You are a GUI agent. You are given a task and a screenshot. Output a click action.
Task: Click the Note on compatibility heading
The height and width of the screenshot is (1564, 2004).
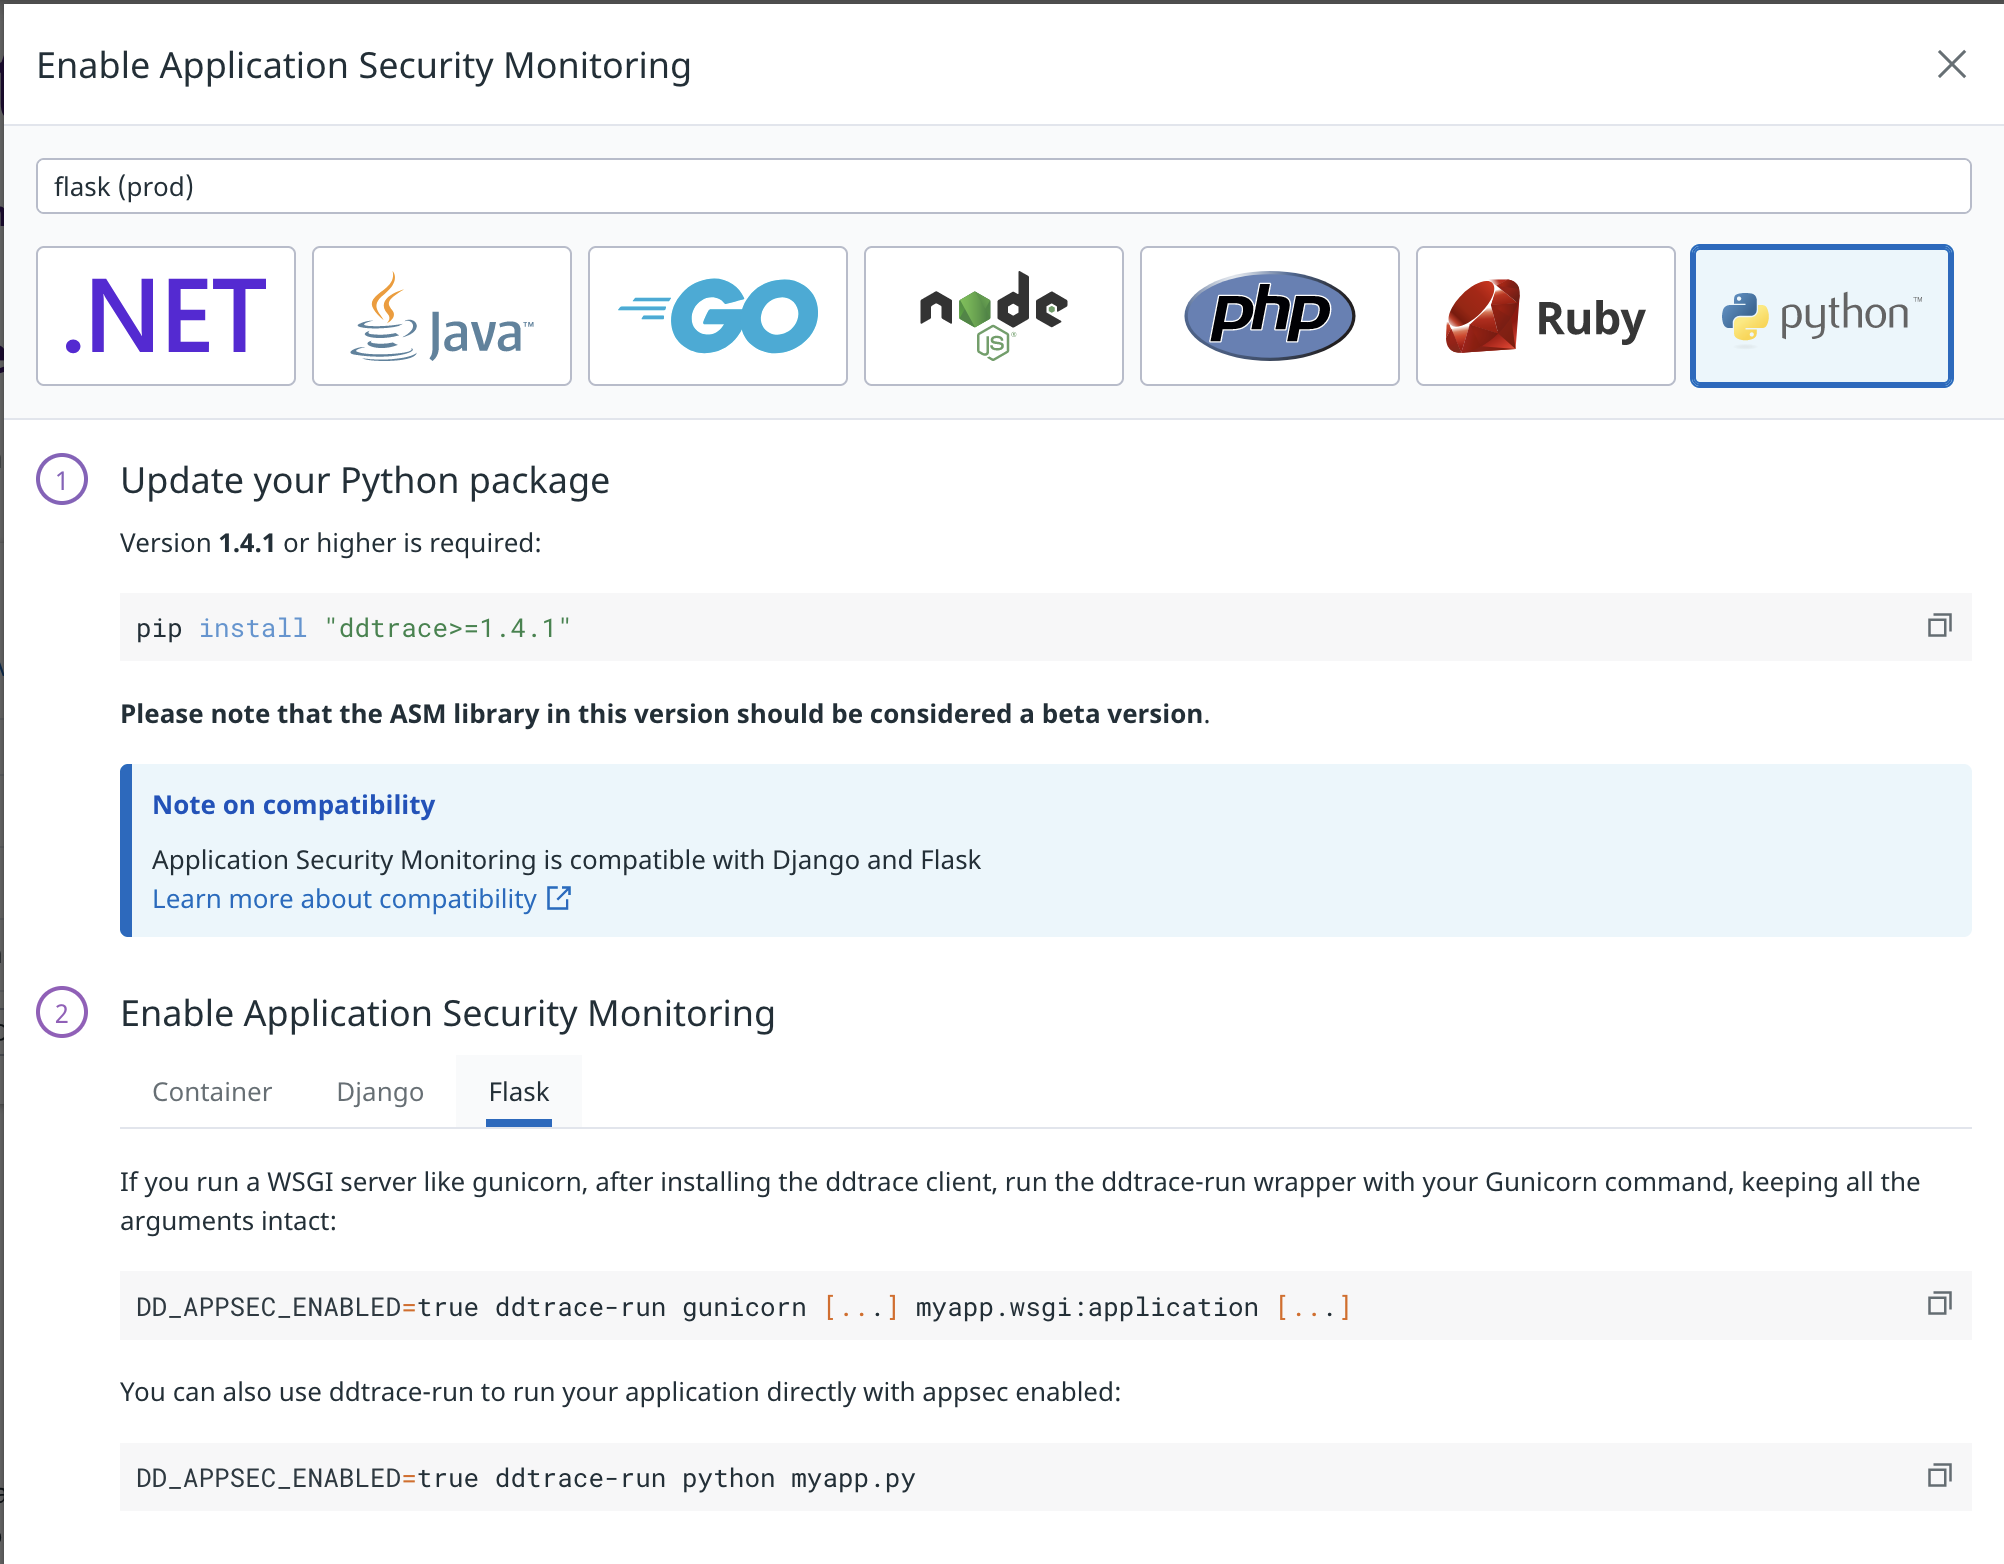click(x=293, y=804)
